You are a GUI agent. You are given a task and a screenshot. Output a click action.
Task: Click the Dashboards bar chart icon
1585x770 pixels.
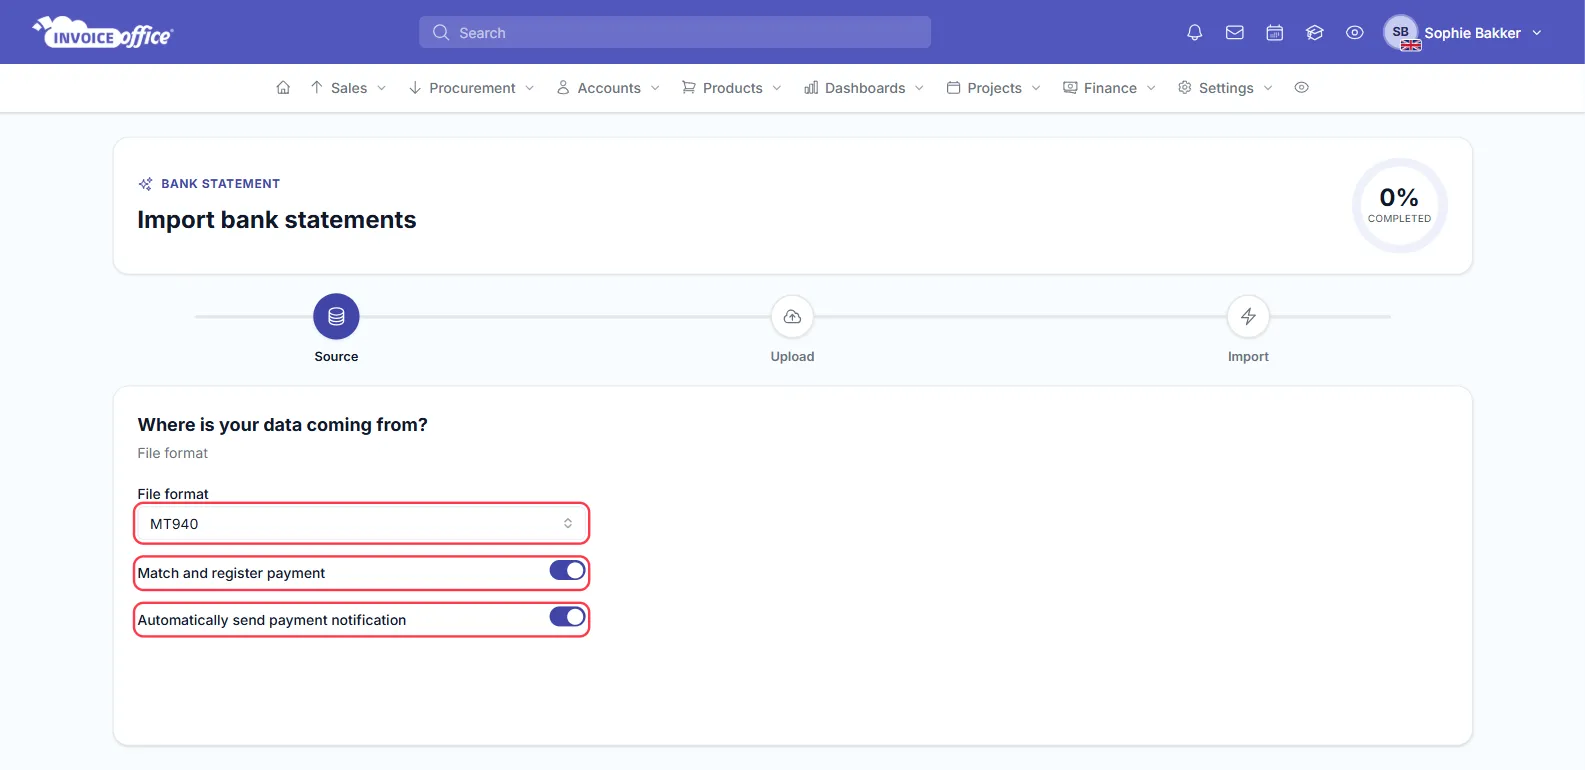point(811,88)
